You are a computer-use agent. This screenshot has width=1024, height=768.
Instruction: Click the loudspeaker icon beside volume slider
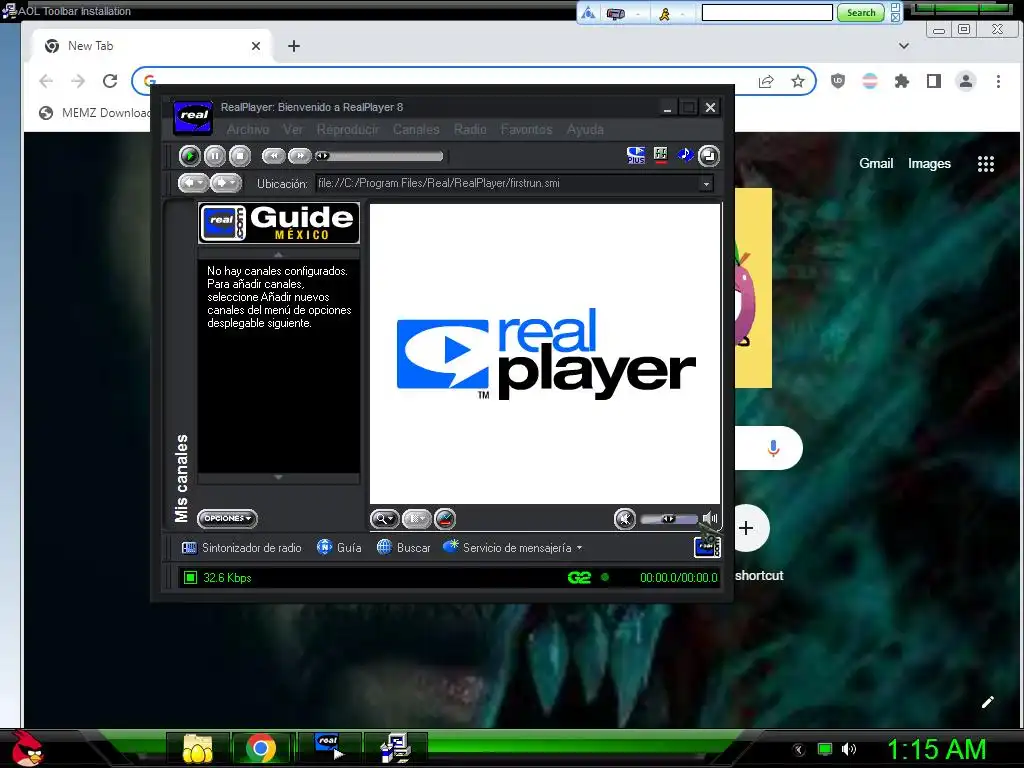point(710,519)
